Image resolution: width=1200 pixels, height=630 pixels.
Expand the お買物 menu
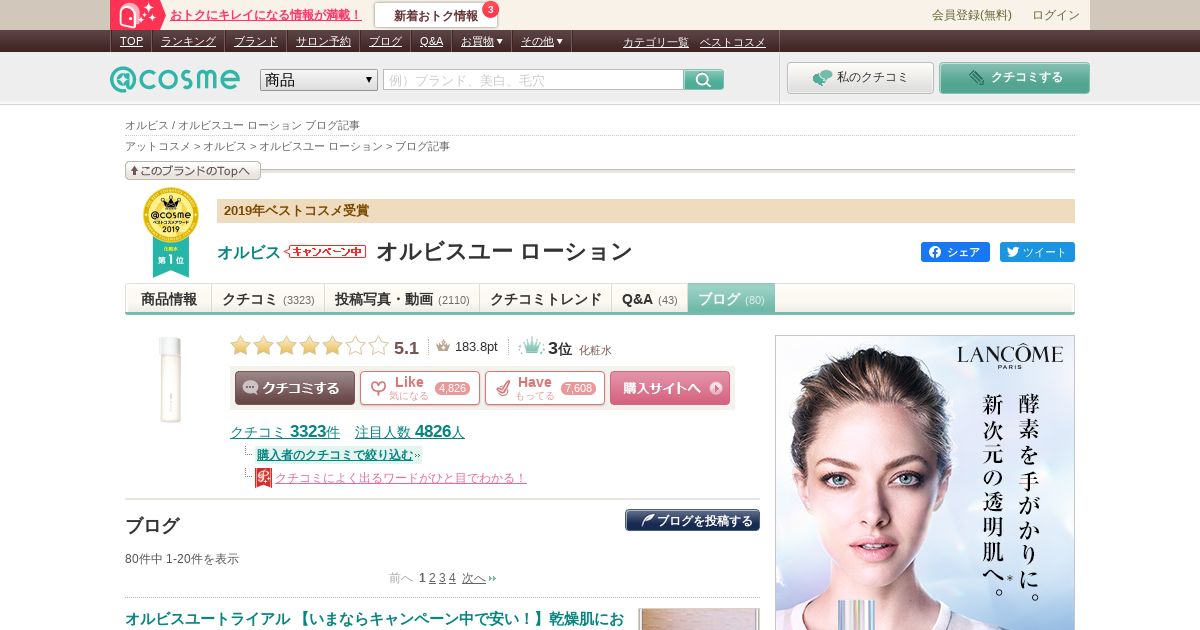click(x=481, y=41)
